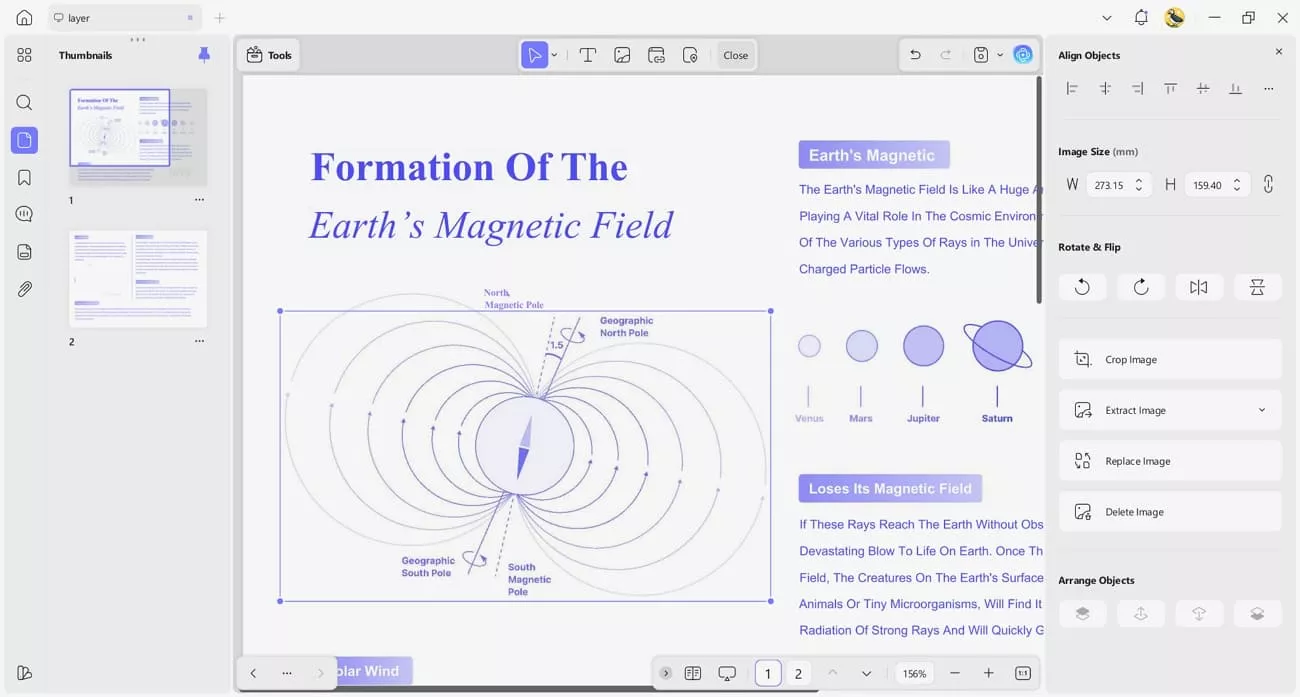Screen dimensions: 1300x697
Task: Select the toolbar tool next to Close
Action: click(690, 55)
